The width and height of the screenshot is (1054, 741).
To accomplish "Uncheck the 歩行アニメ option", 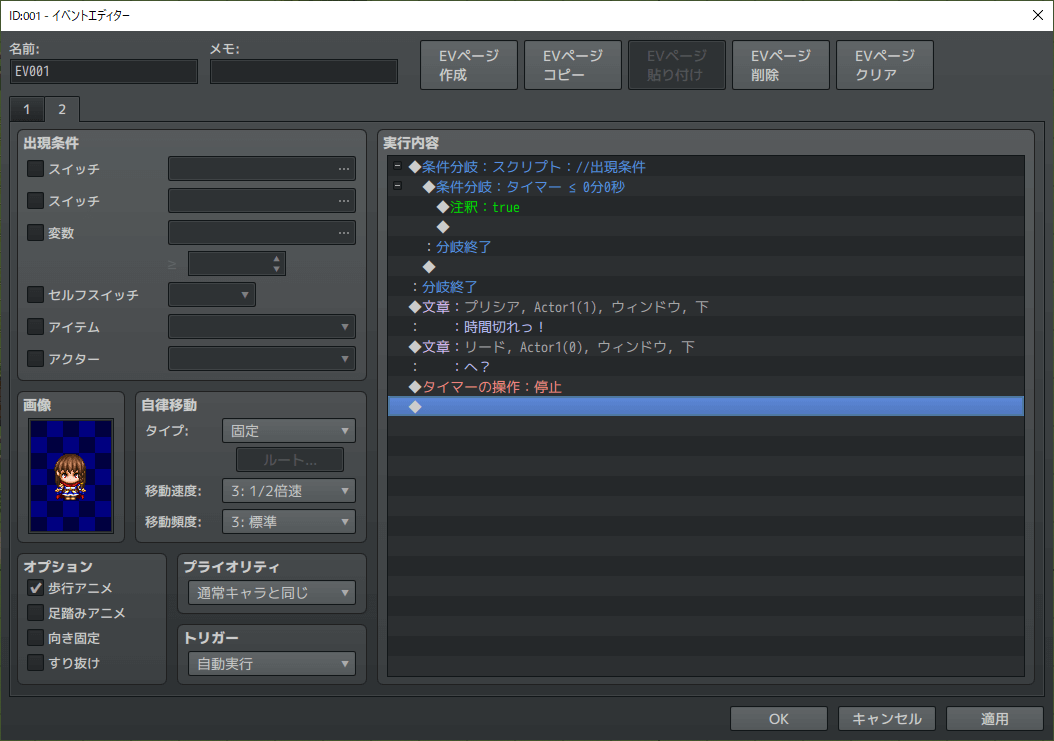I will pyautogui.click(x=36, y=588).
